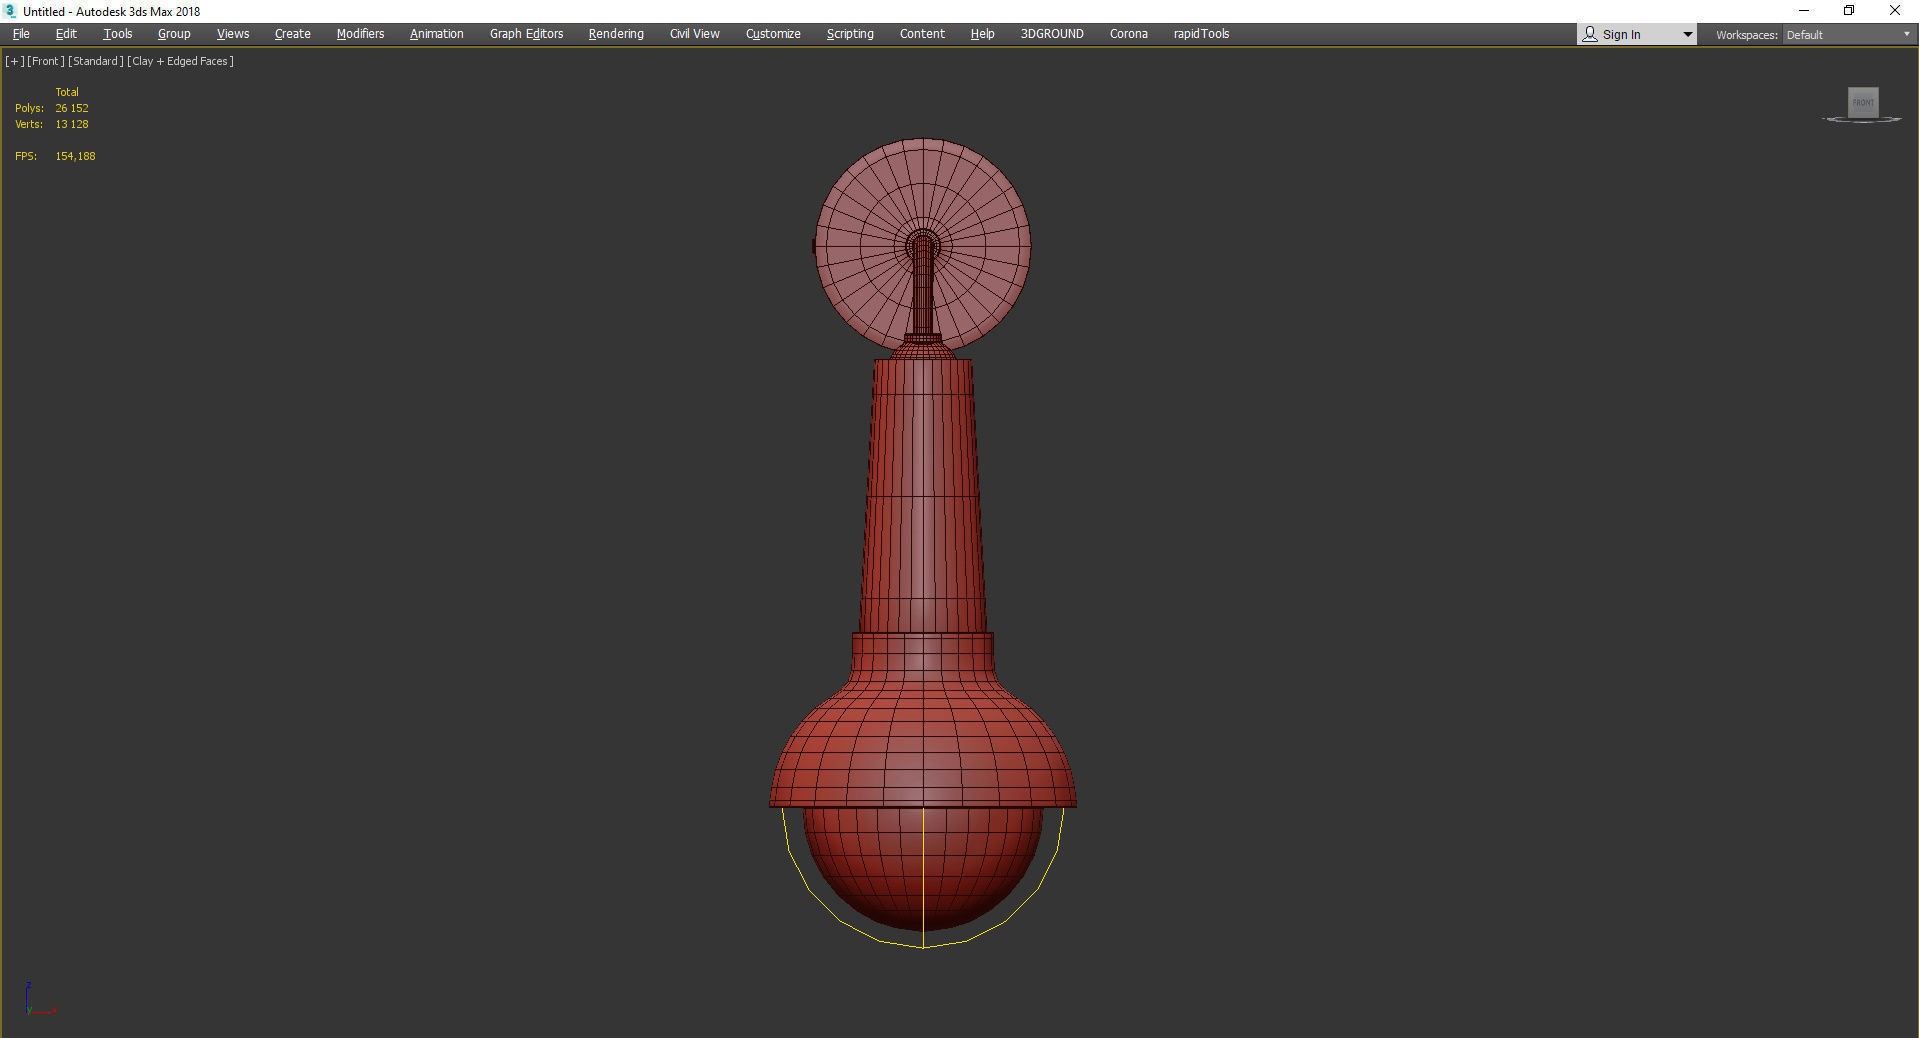Open the Workspaces Default dropdown
1919x1038 pixels.
[x=1848, y=35]
